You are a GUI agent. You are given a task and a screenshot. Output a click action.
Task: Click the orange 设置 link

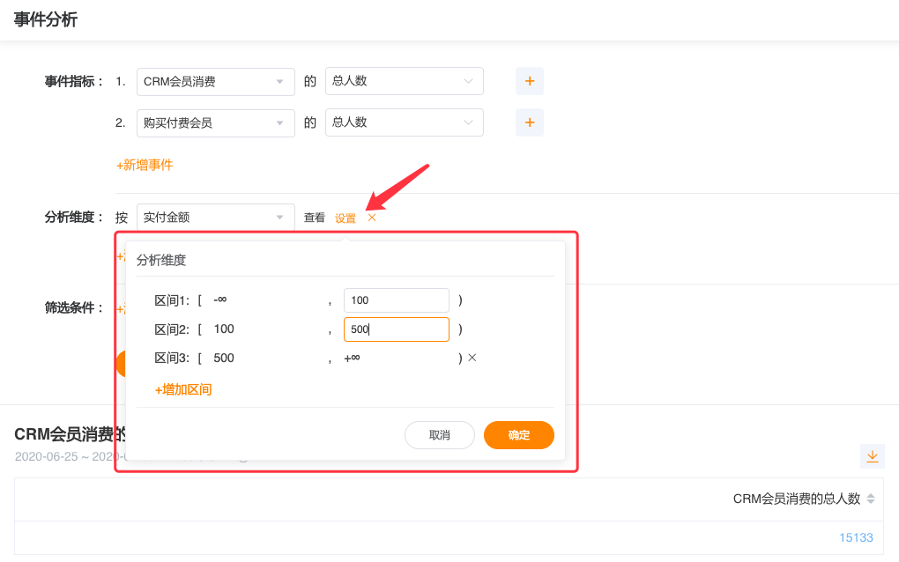[x=345, y=218]
